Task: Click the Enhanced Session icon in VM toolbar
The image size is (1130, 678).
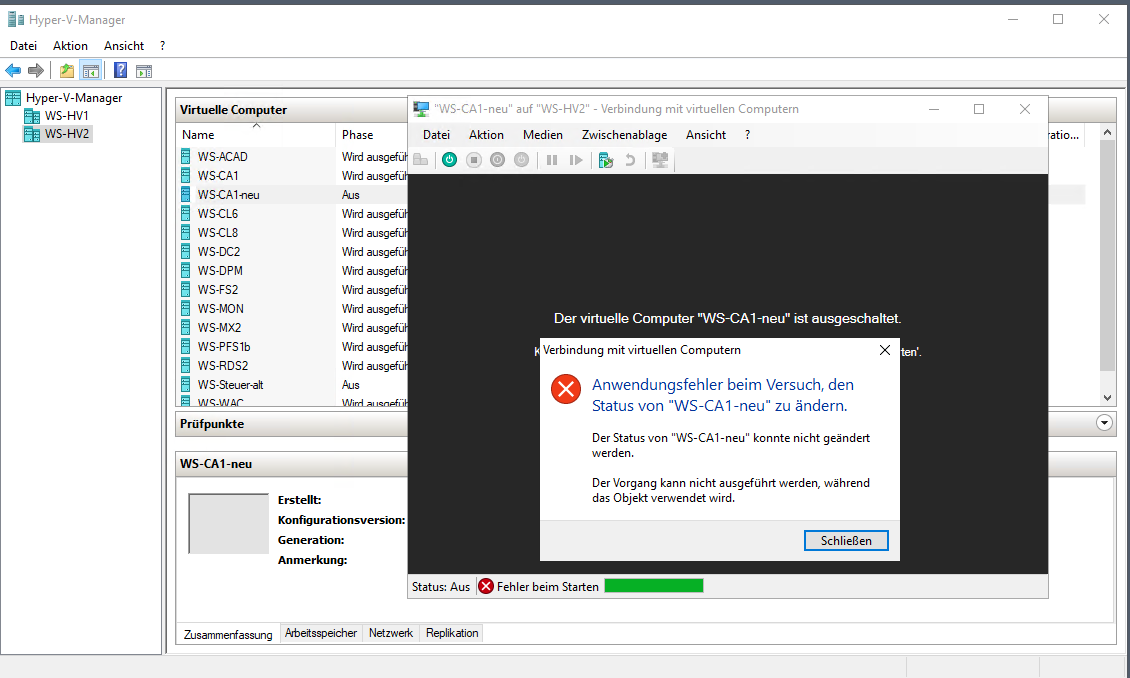Action: (660, 160)
